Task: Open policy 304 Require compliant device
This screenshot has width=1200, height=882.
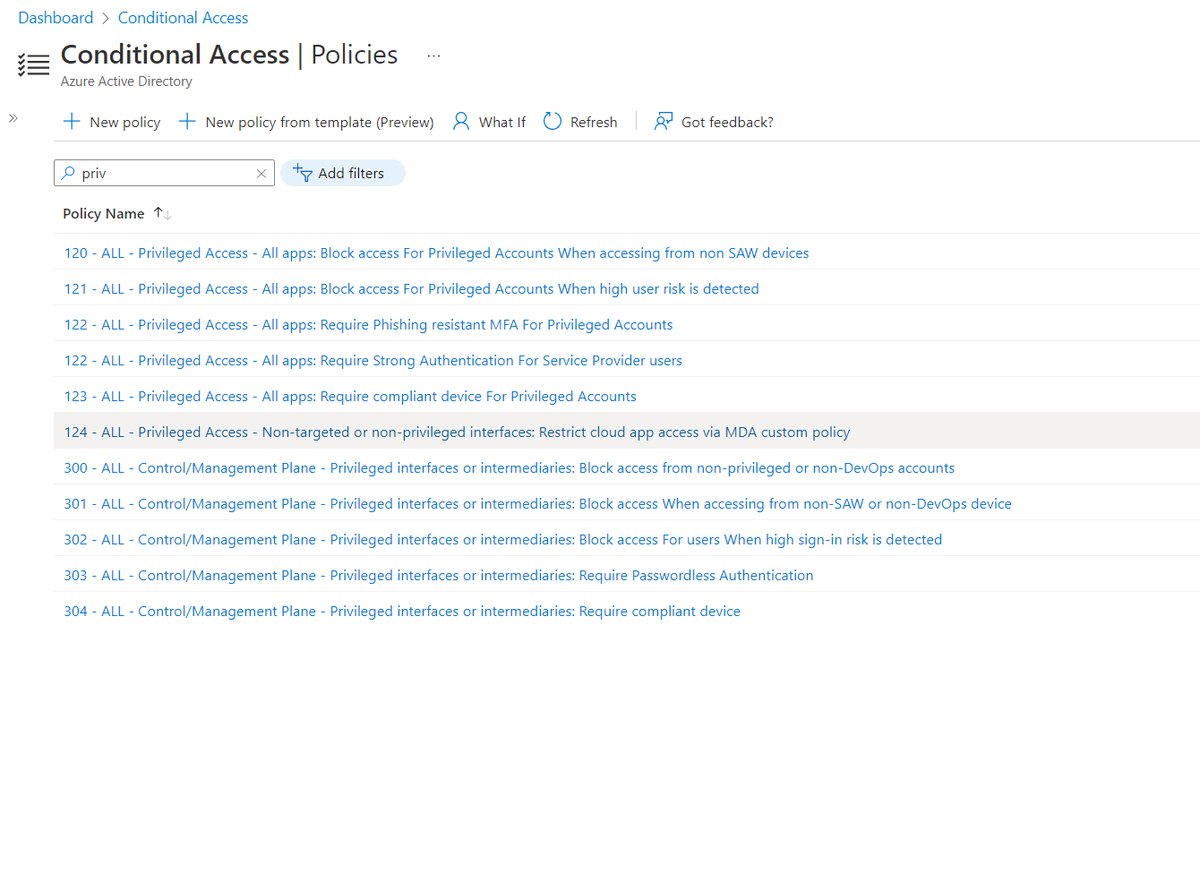Action: tap(402, 611)
